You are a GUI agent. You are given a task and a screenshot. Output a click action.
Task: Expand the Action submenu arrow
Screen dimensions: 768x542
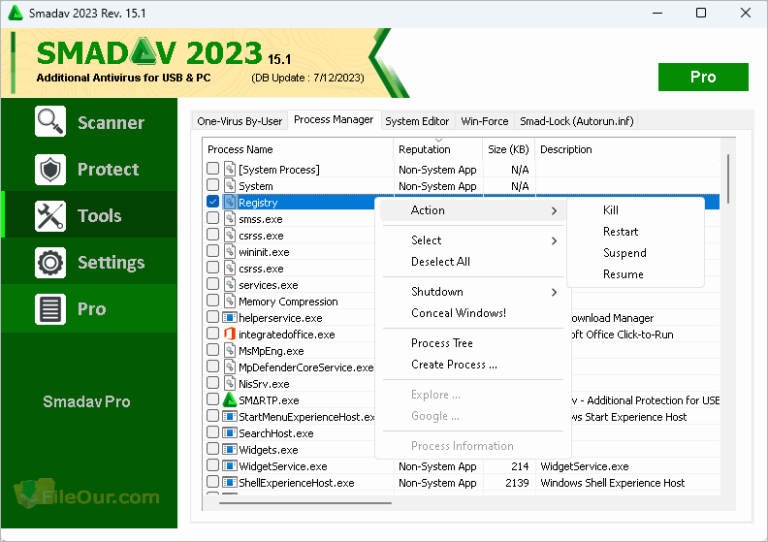coord(554,211)
